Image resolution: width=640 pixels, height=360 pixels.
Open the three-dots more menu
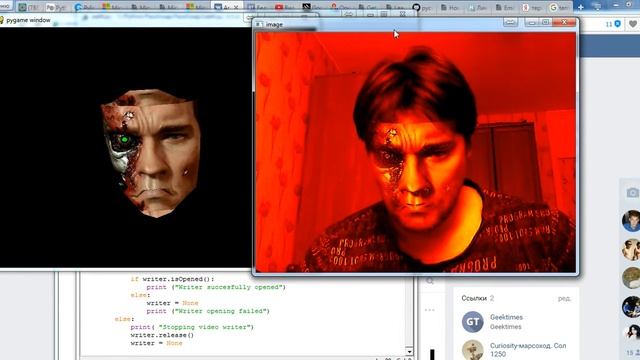coord(430,310)
